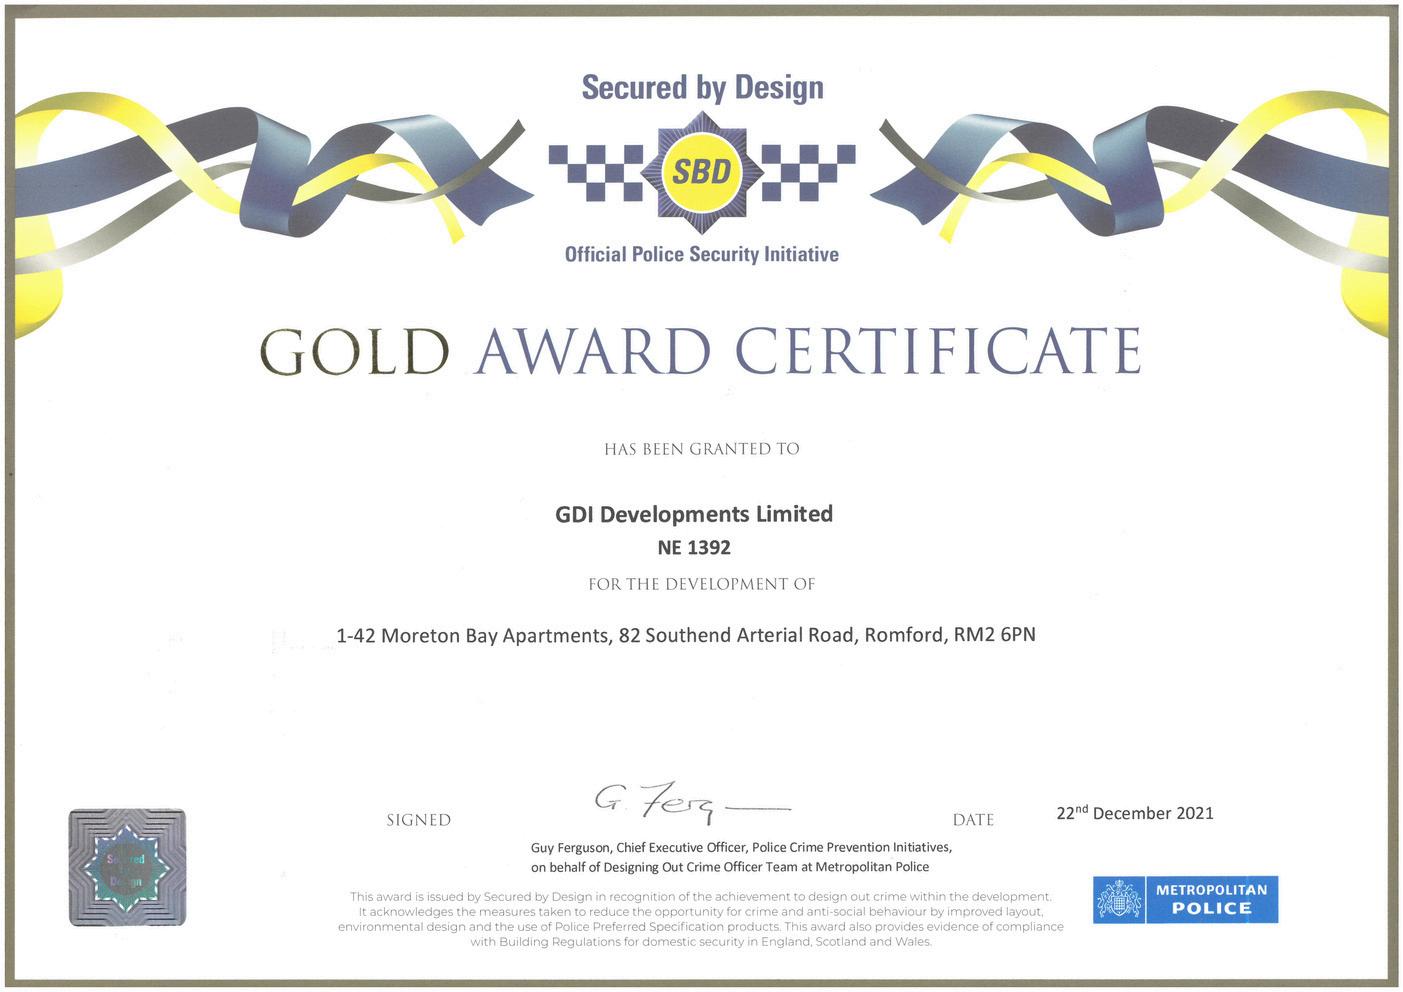1403x992 pixels.
Task: Click the 'HAS BEEN GRANTED TO' line
Action: click(x=702, y=449)
